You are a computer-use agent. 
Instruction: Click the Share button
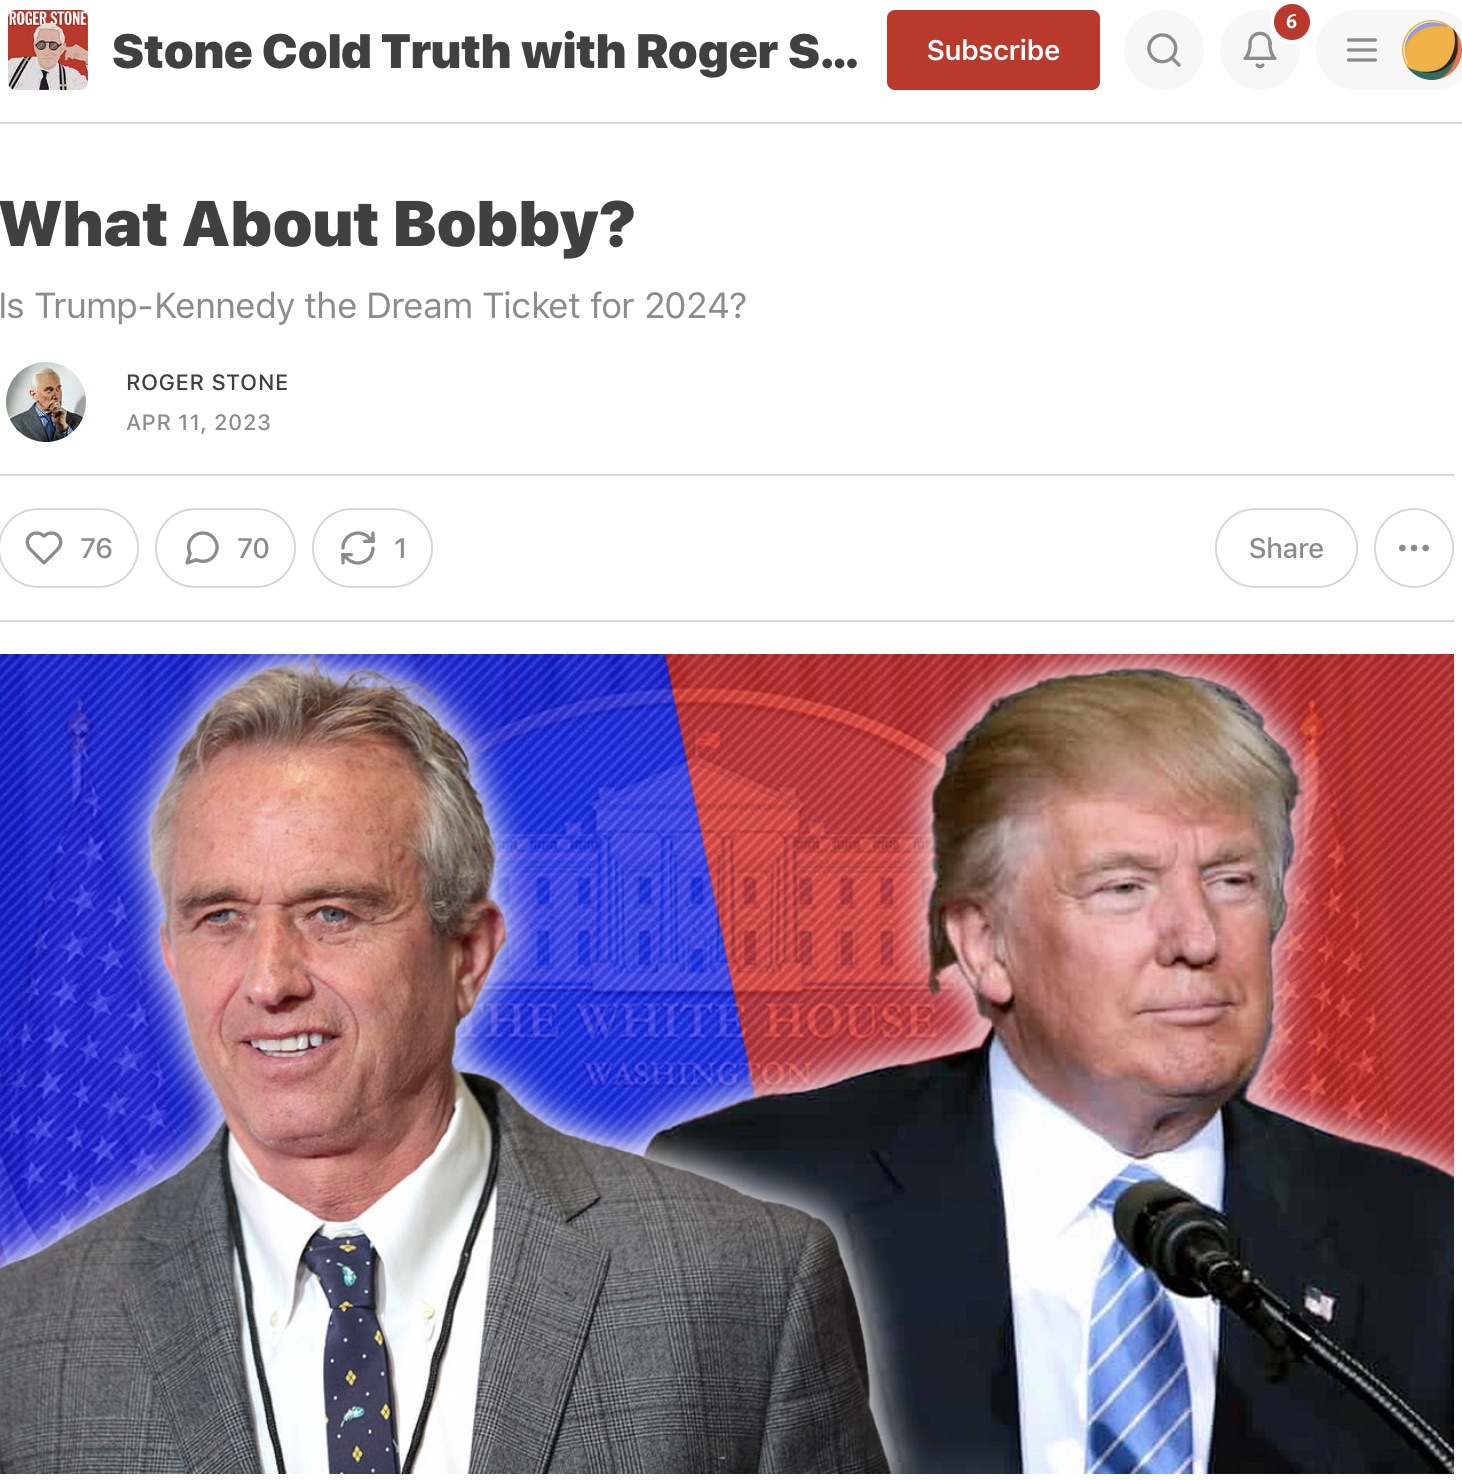pyautogui.click(x=1286, y=548)
